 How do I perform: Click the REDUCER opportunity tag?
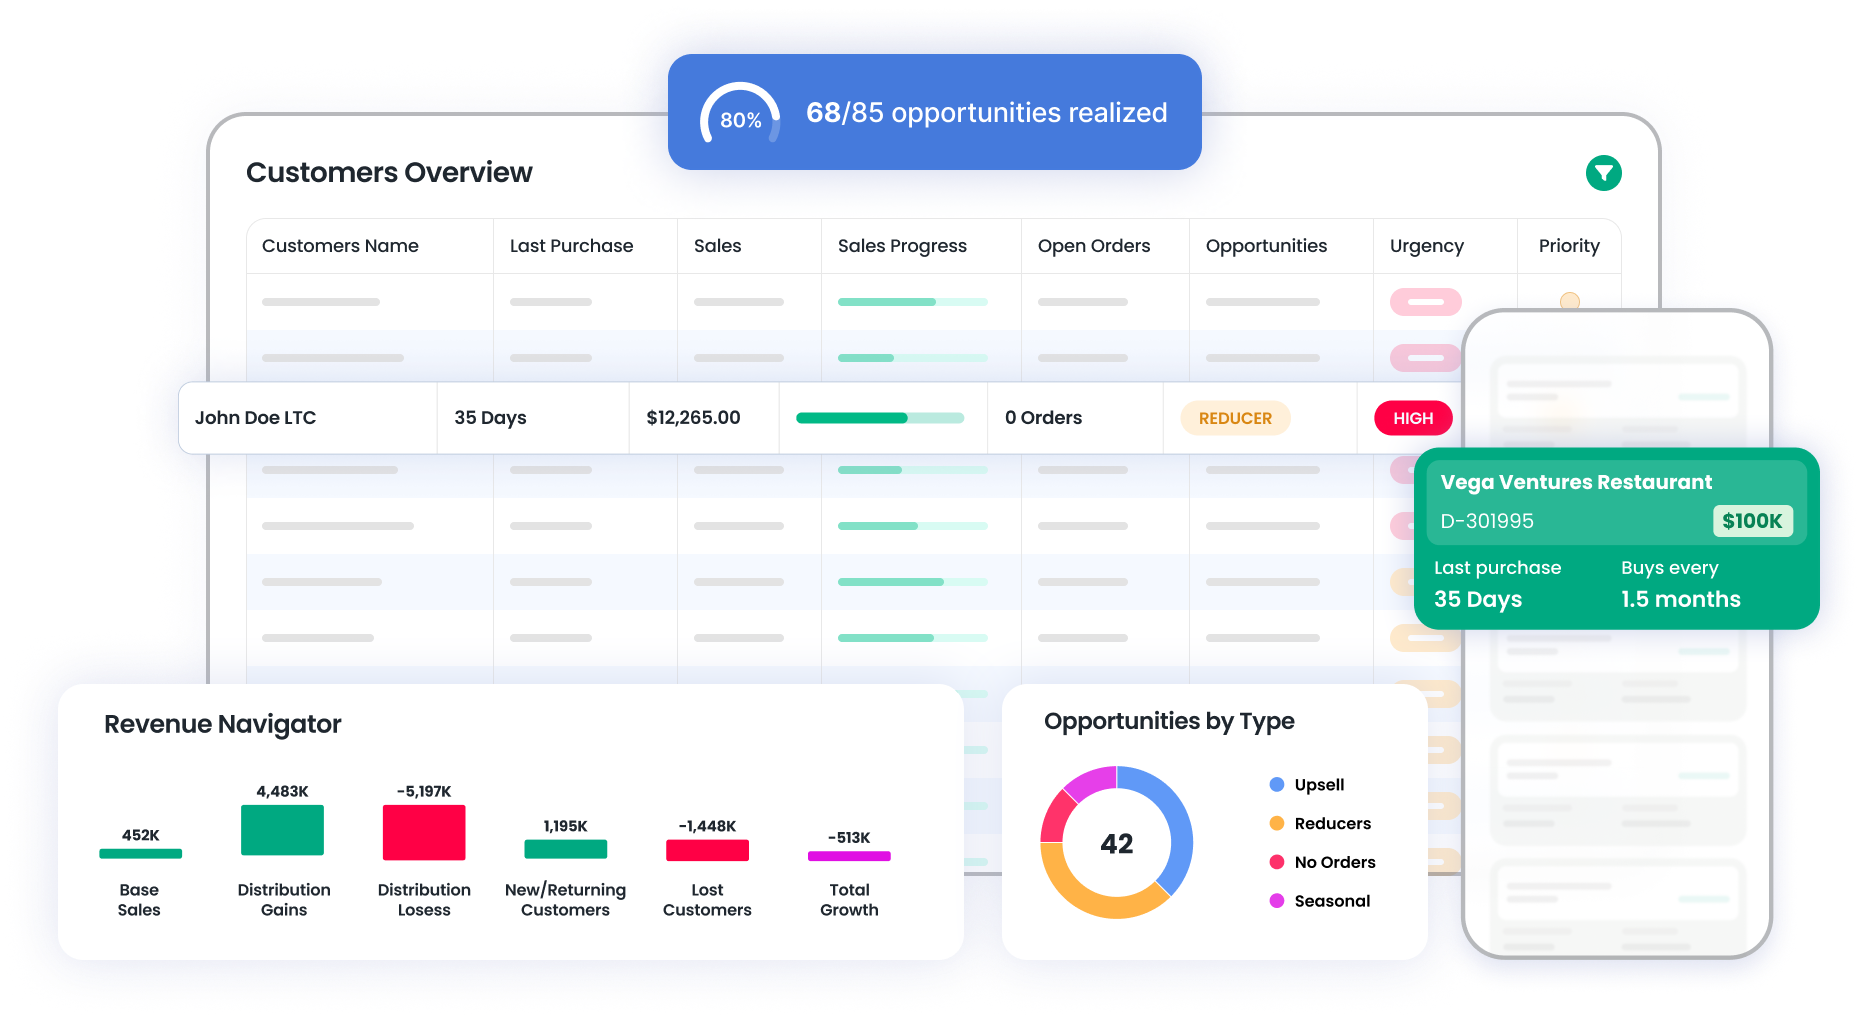[x=1235, y=418]
